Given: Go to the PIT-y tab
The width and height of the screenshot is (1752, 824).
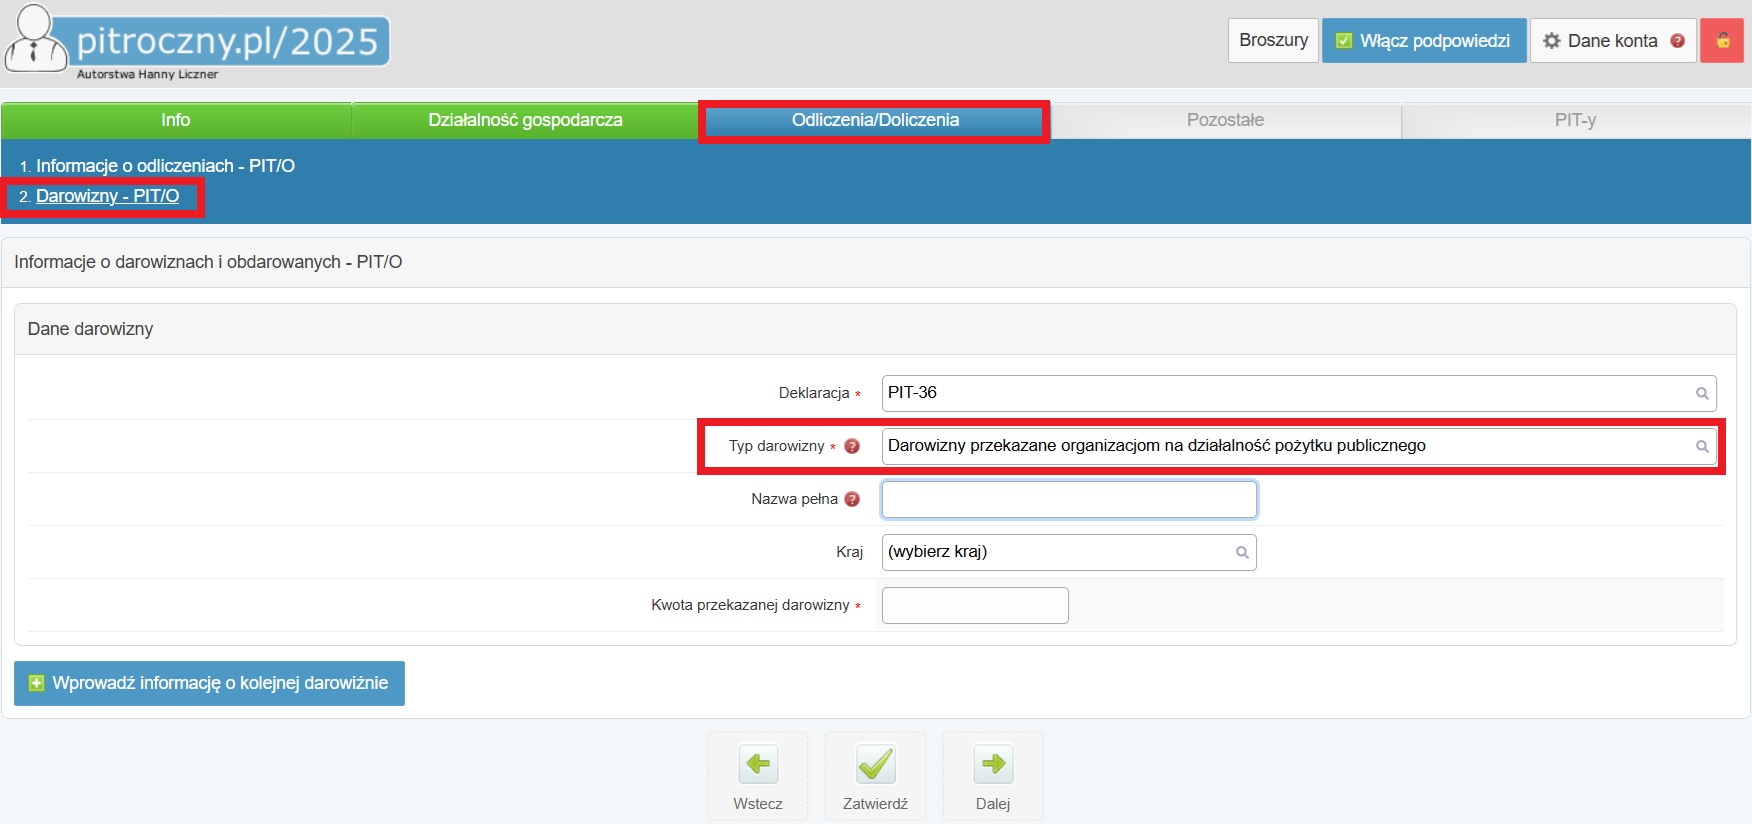Looking at the screenshot, I should (x=1575, y=120).
